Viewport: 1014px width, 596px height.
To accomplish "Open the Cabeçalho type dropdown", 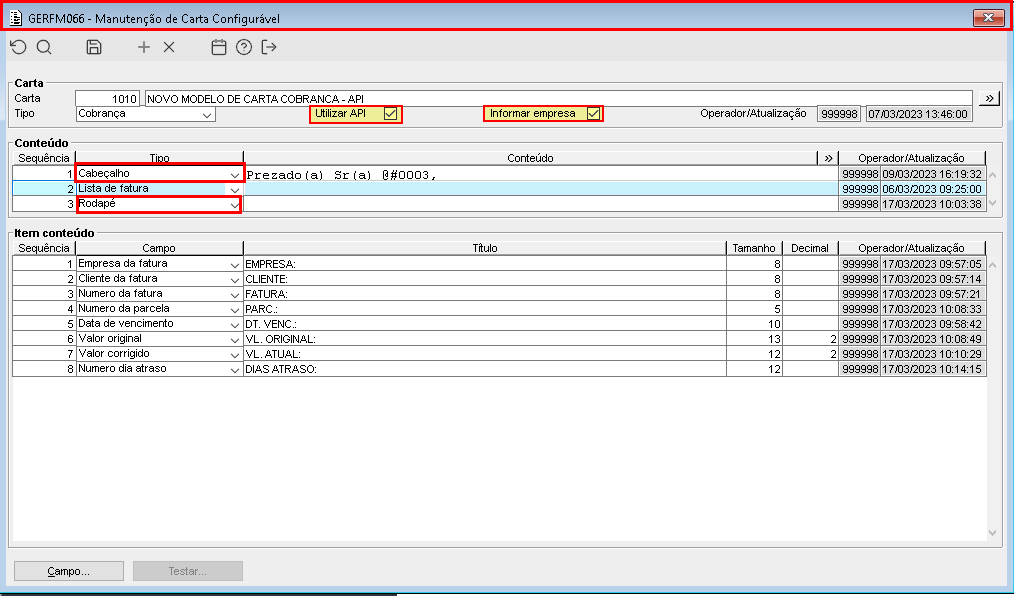I will [234, 175].
